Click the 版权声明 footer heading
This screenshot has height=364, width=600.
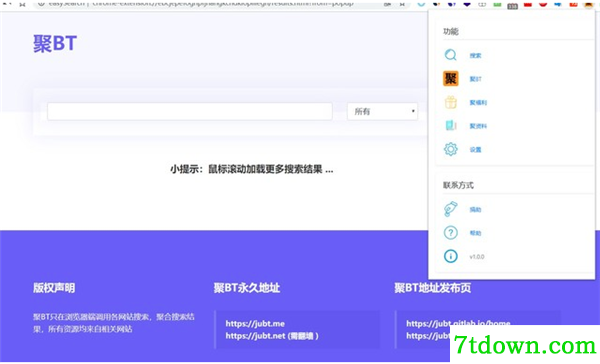pyautogui.click(x=54, y=288)
